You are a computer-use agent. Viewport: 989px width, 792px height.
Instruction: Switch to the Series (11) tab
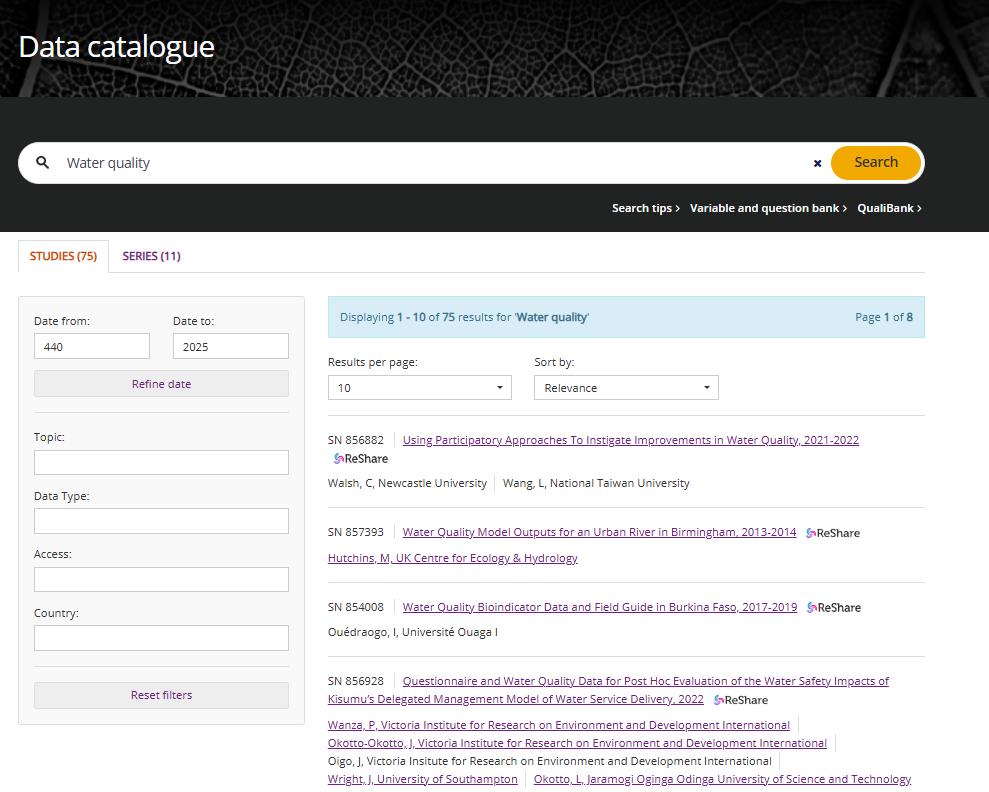[151, 256]
